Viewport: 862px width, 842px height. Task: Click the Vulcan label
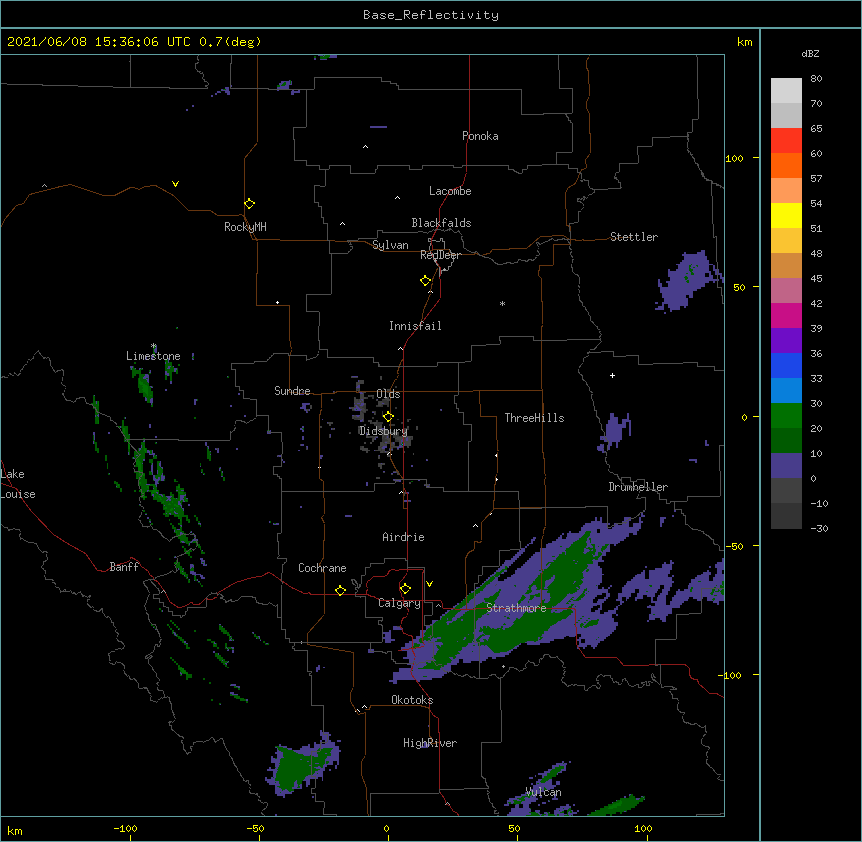tap(543, 792)
